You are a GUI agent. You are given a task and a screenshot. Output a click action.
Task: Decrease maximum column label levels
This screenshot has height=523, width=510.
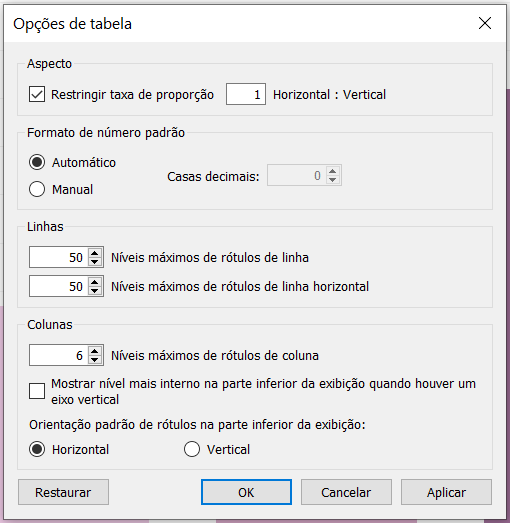point(95,360)
